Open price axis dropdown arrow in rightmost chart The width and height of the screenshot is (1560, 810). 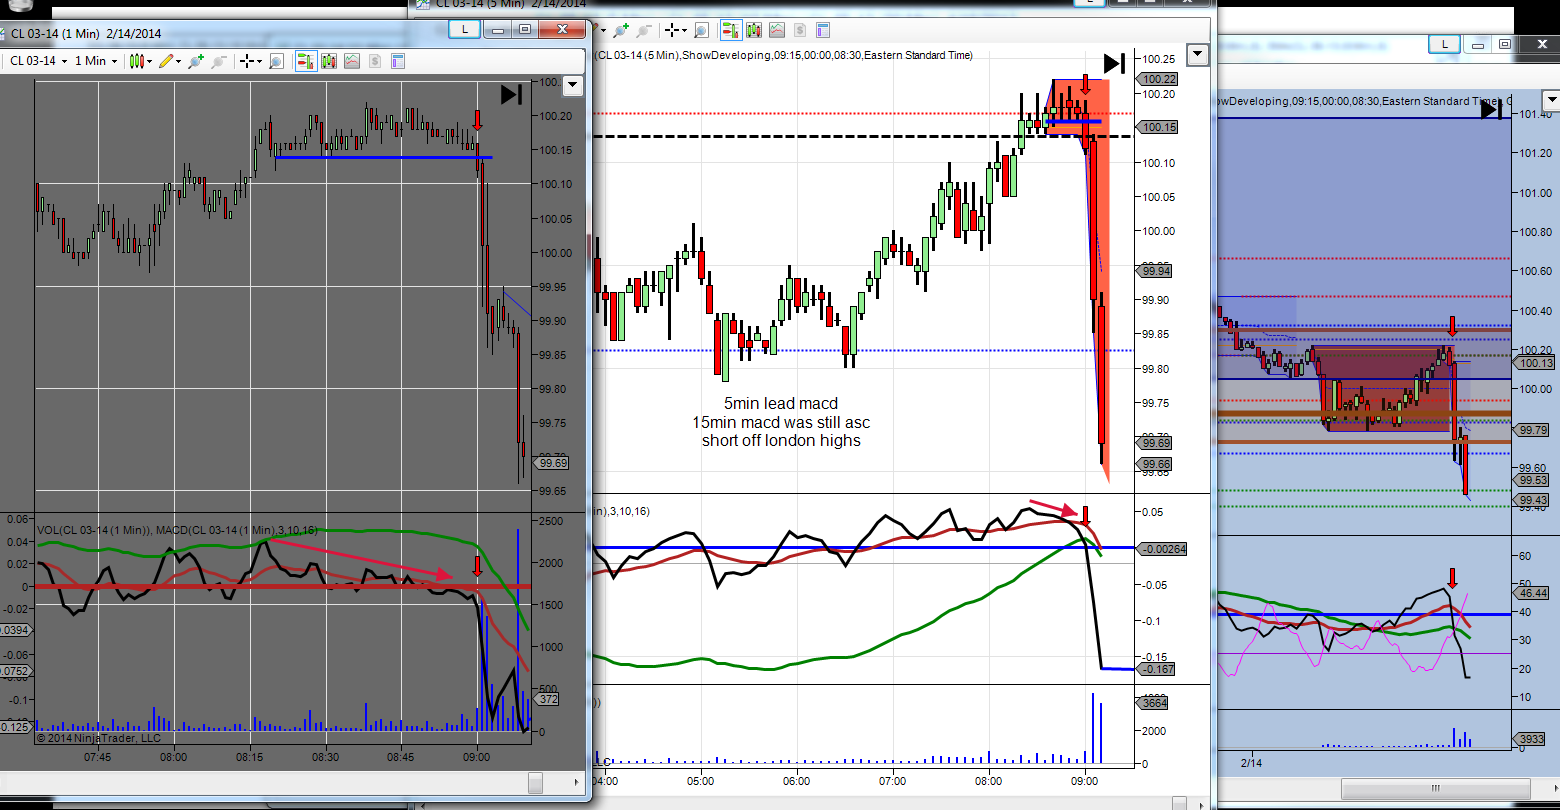click(x=1551, y=100)
